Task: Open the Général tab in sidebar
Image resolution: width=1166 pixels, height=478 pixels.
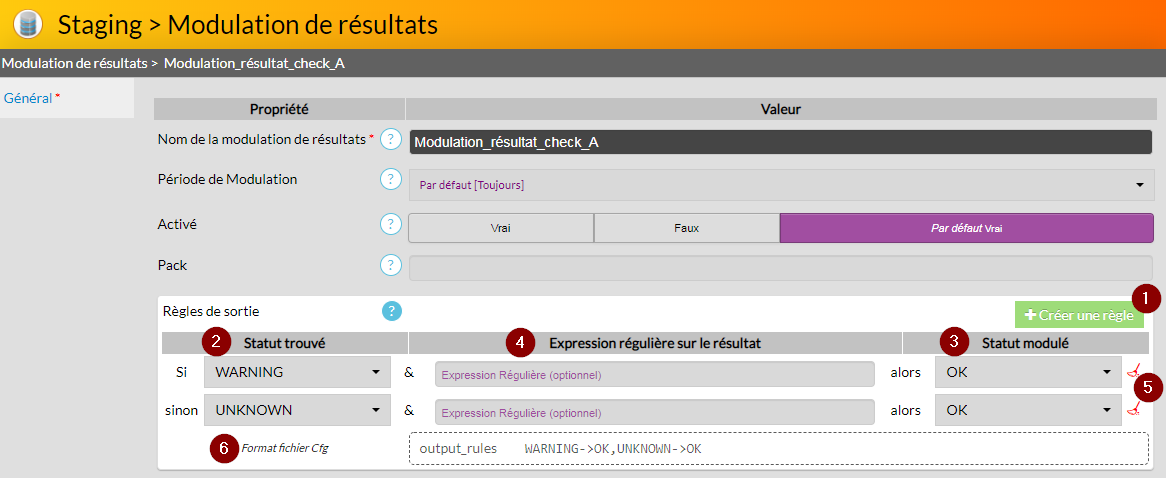Action: coord(30,98)
